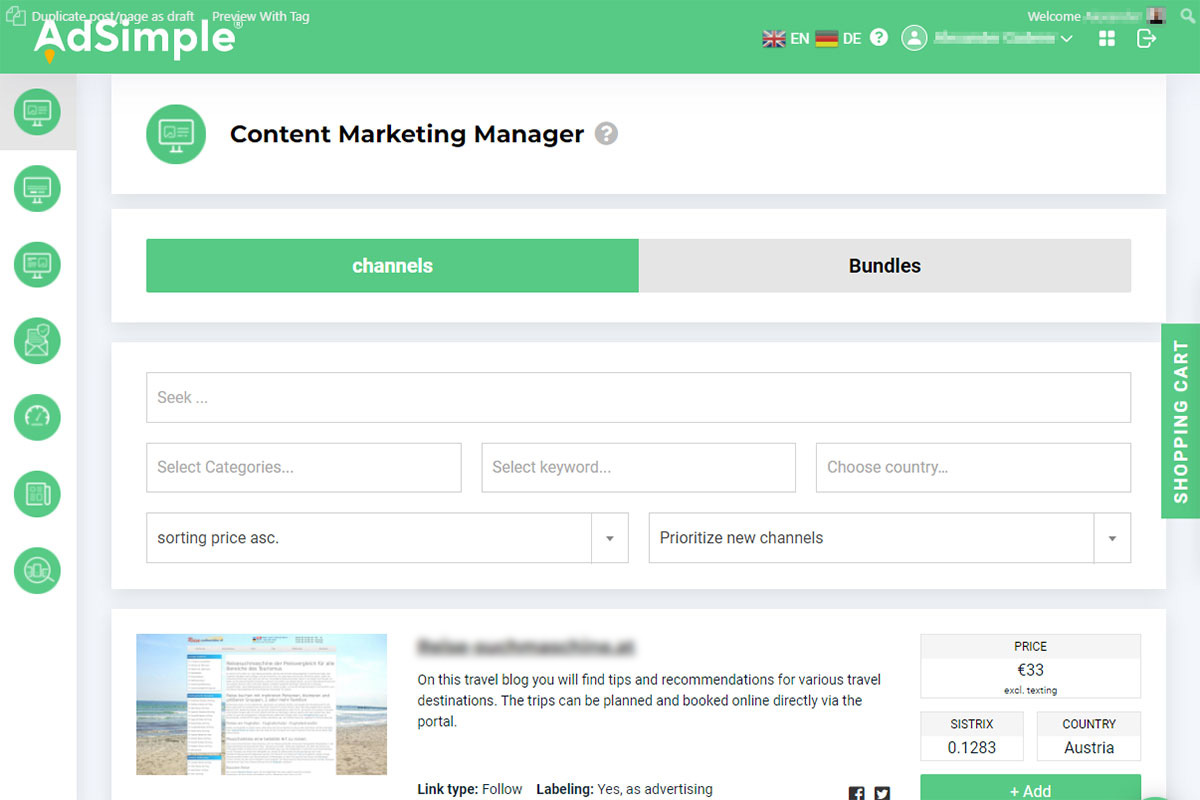Switch language to English

tap(786, 39)
